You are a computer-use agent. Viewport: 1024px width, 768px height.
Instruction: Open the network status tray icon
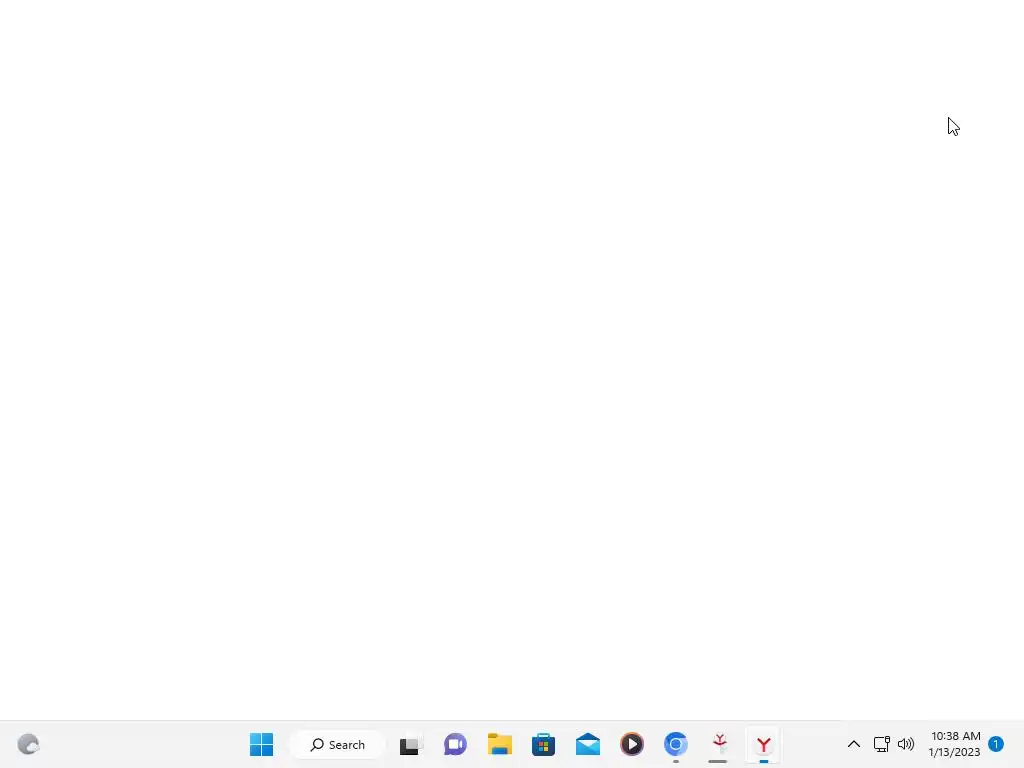click(882, 744)
